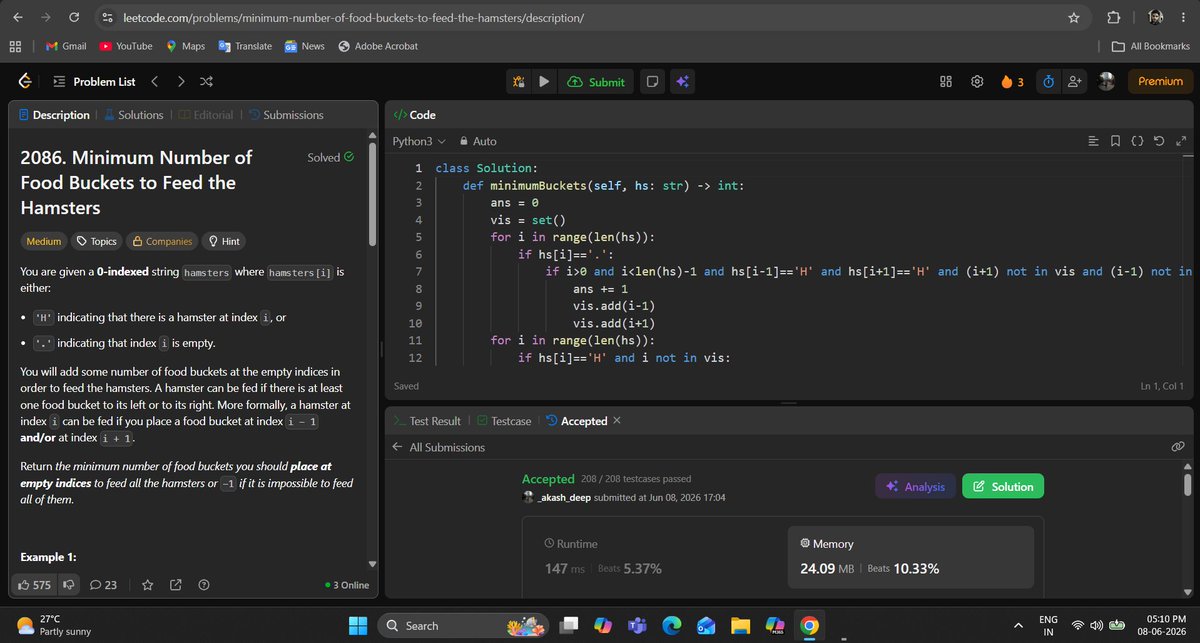Reset code to default icon

click(x=1158, y=142)
